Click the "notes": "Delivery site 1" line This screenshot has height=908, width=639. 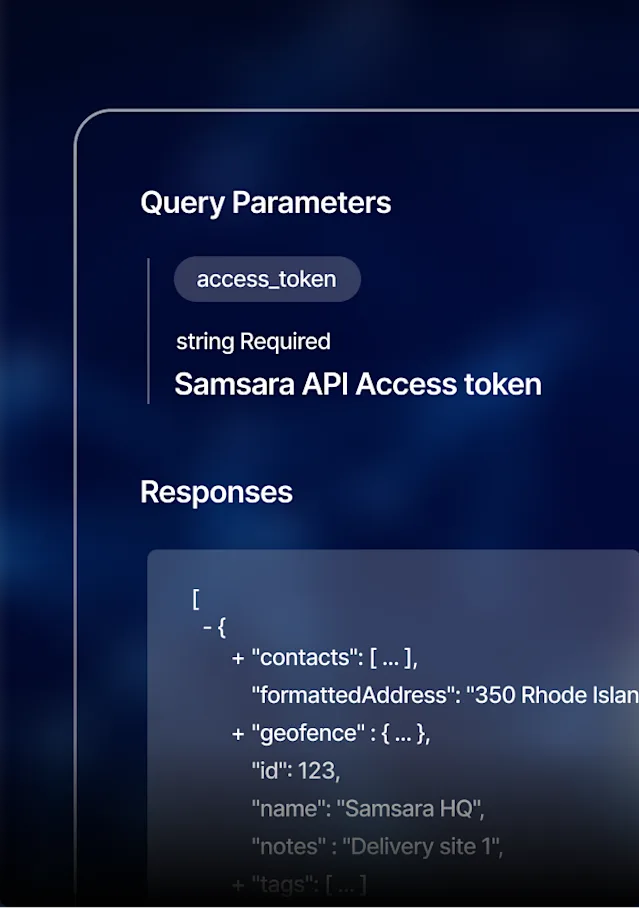pyautogui.click(x=377, y=847)
